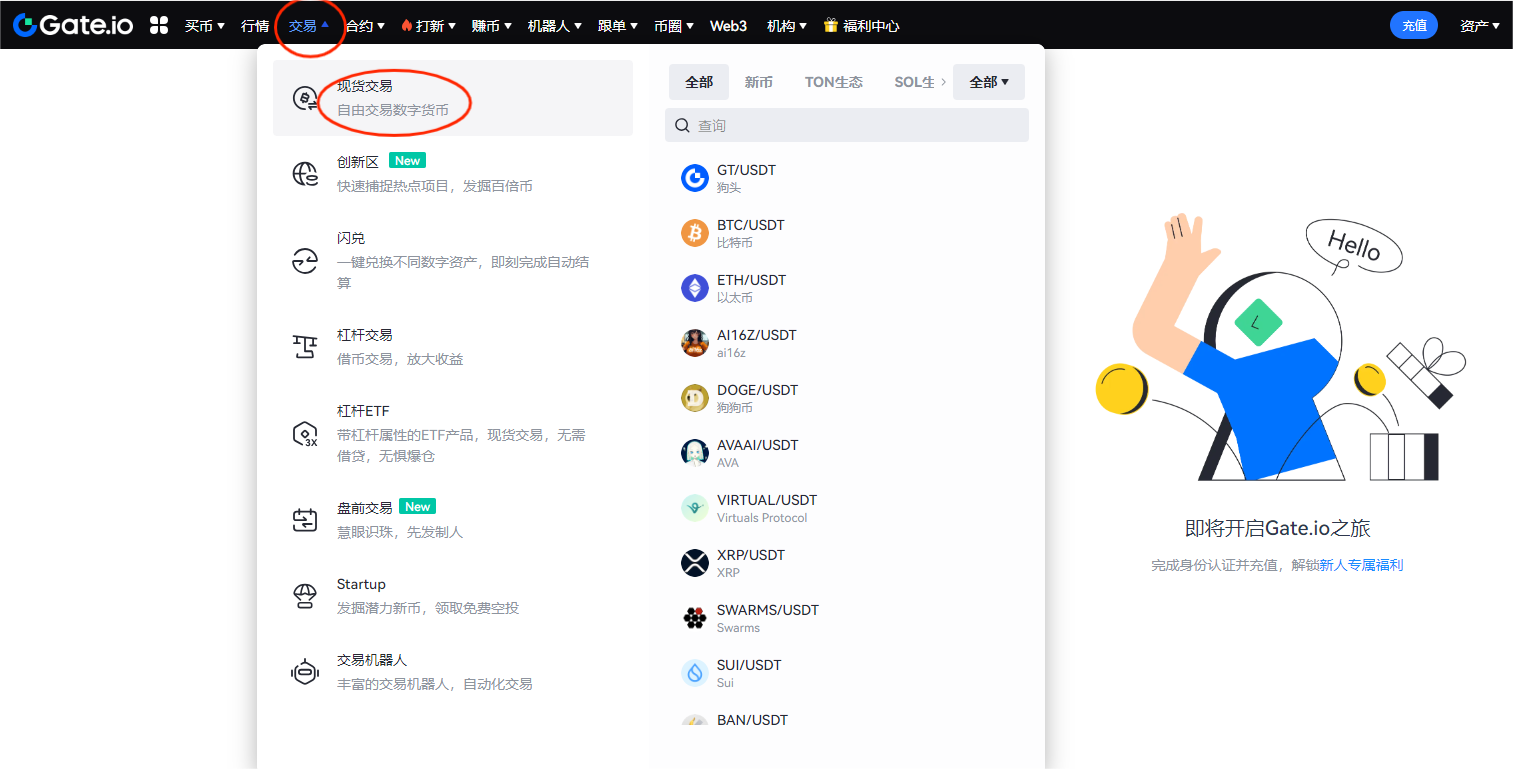The height and width of the screenshot is (769, 1513).
Task: Select the TON生态 tab
Action: tap(833, 82)
